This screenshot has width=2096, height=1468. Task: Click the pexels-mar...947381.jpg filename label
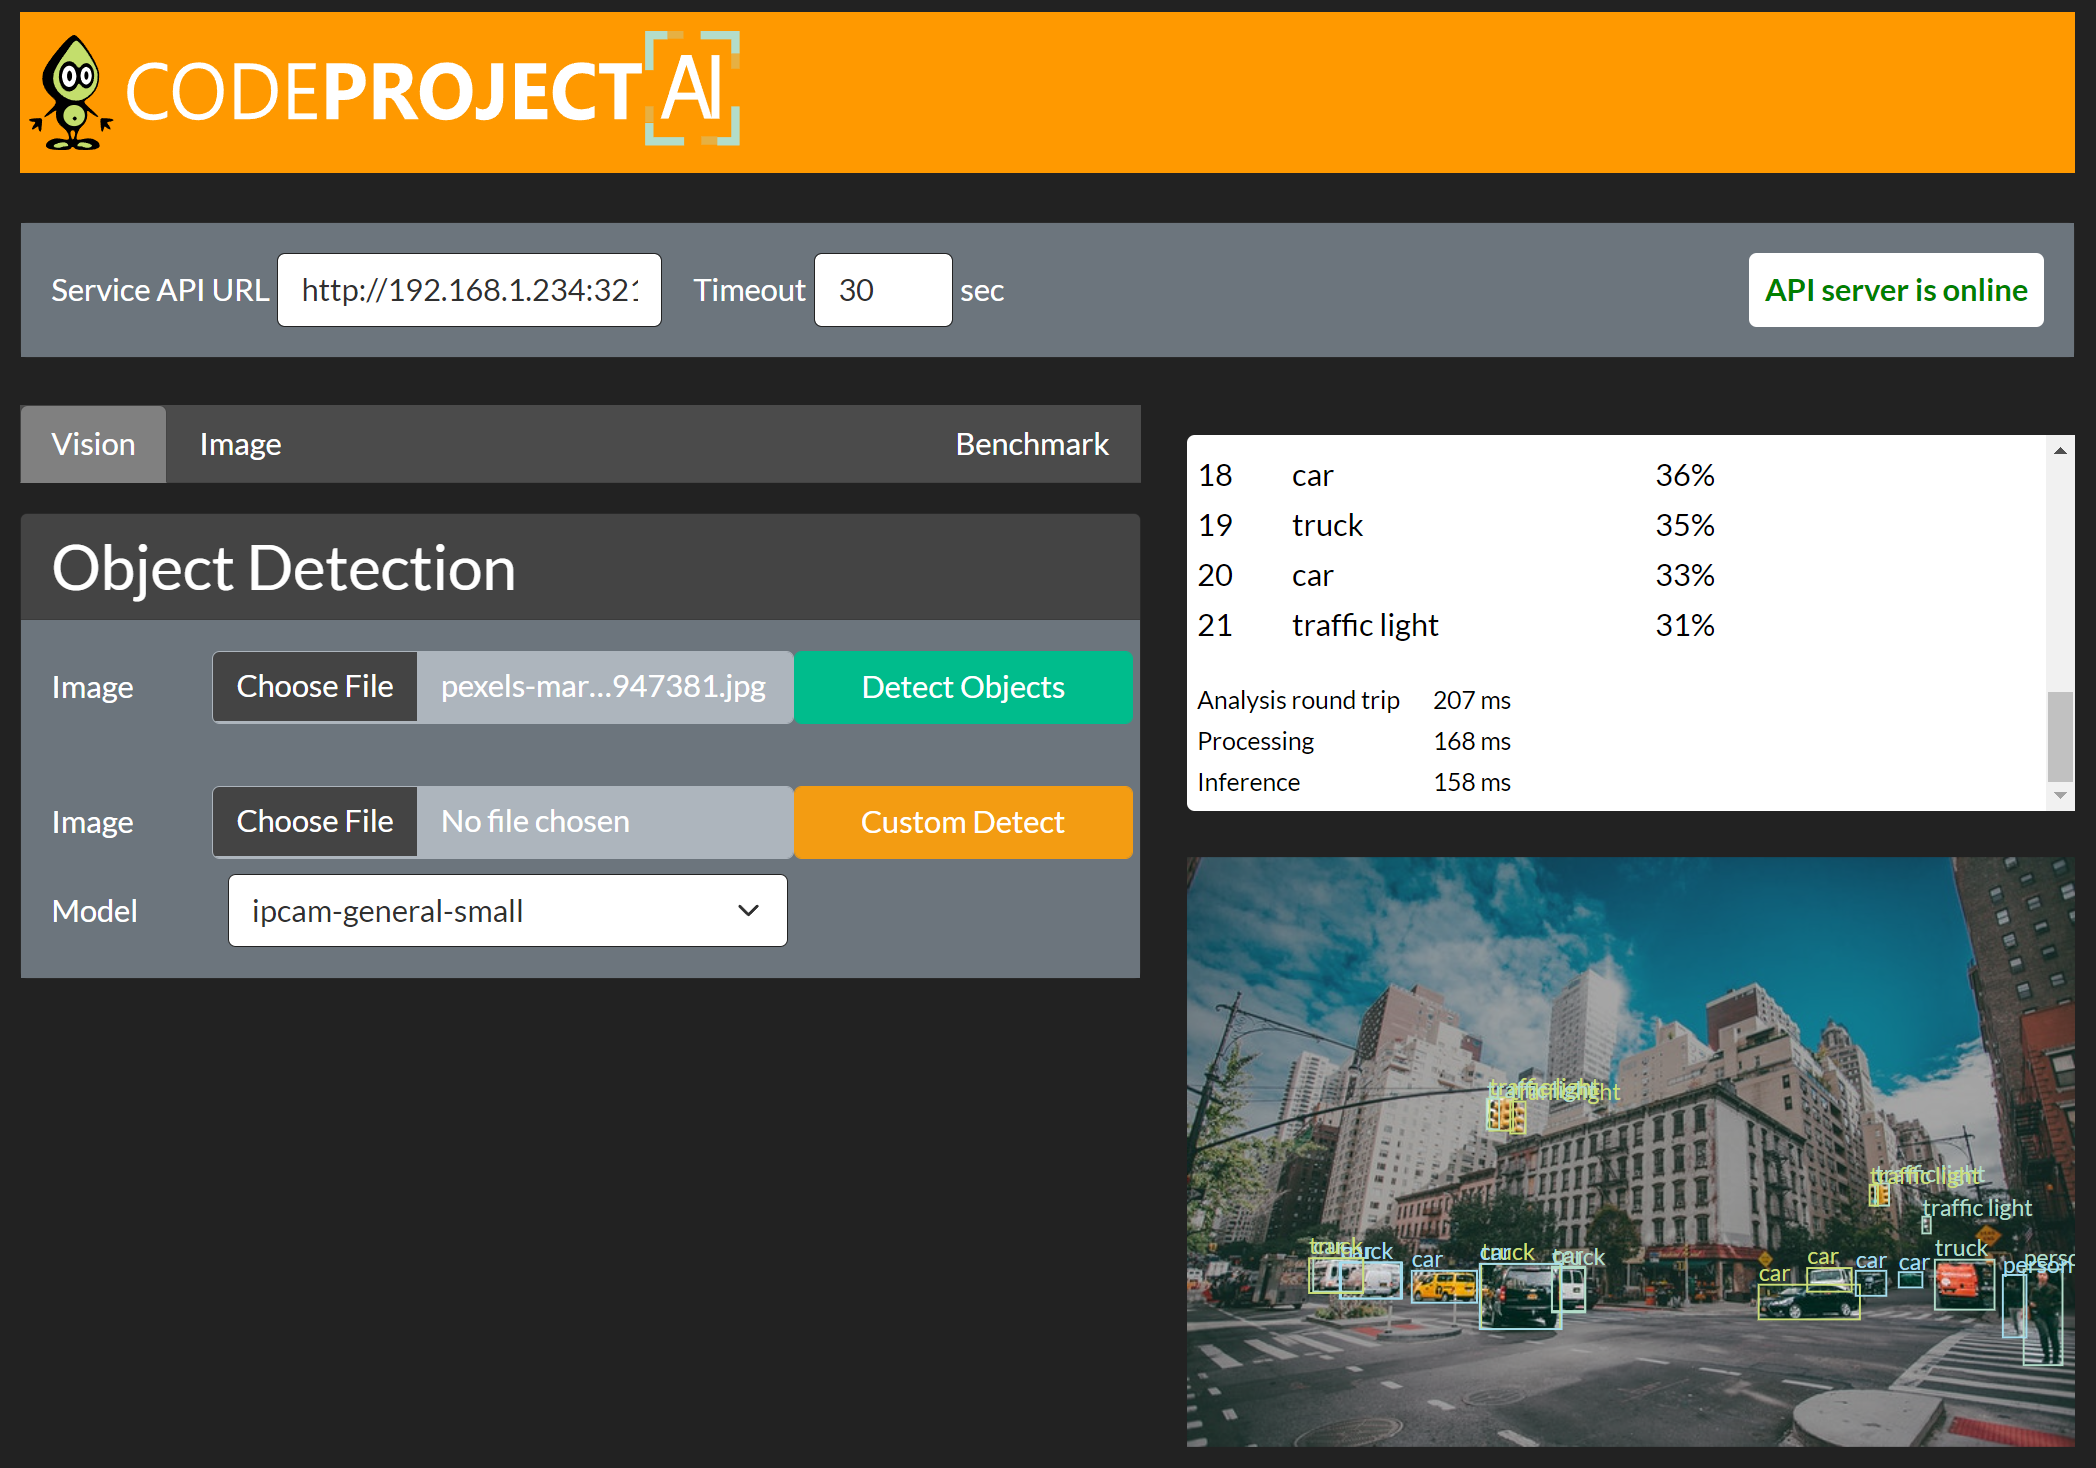point(604,686)
